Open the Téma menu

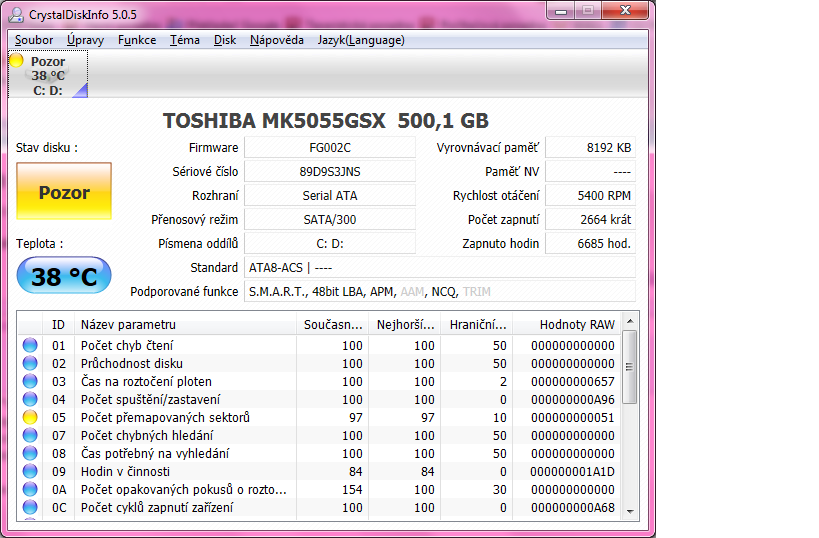click(x=185, y=40)
